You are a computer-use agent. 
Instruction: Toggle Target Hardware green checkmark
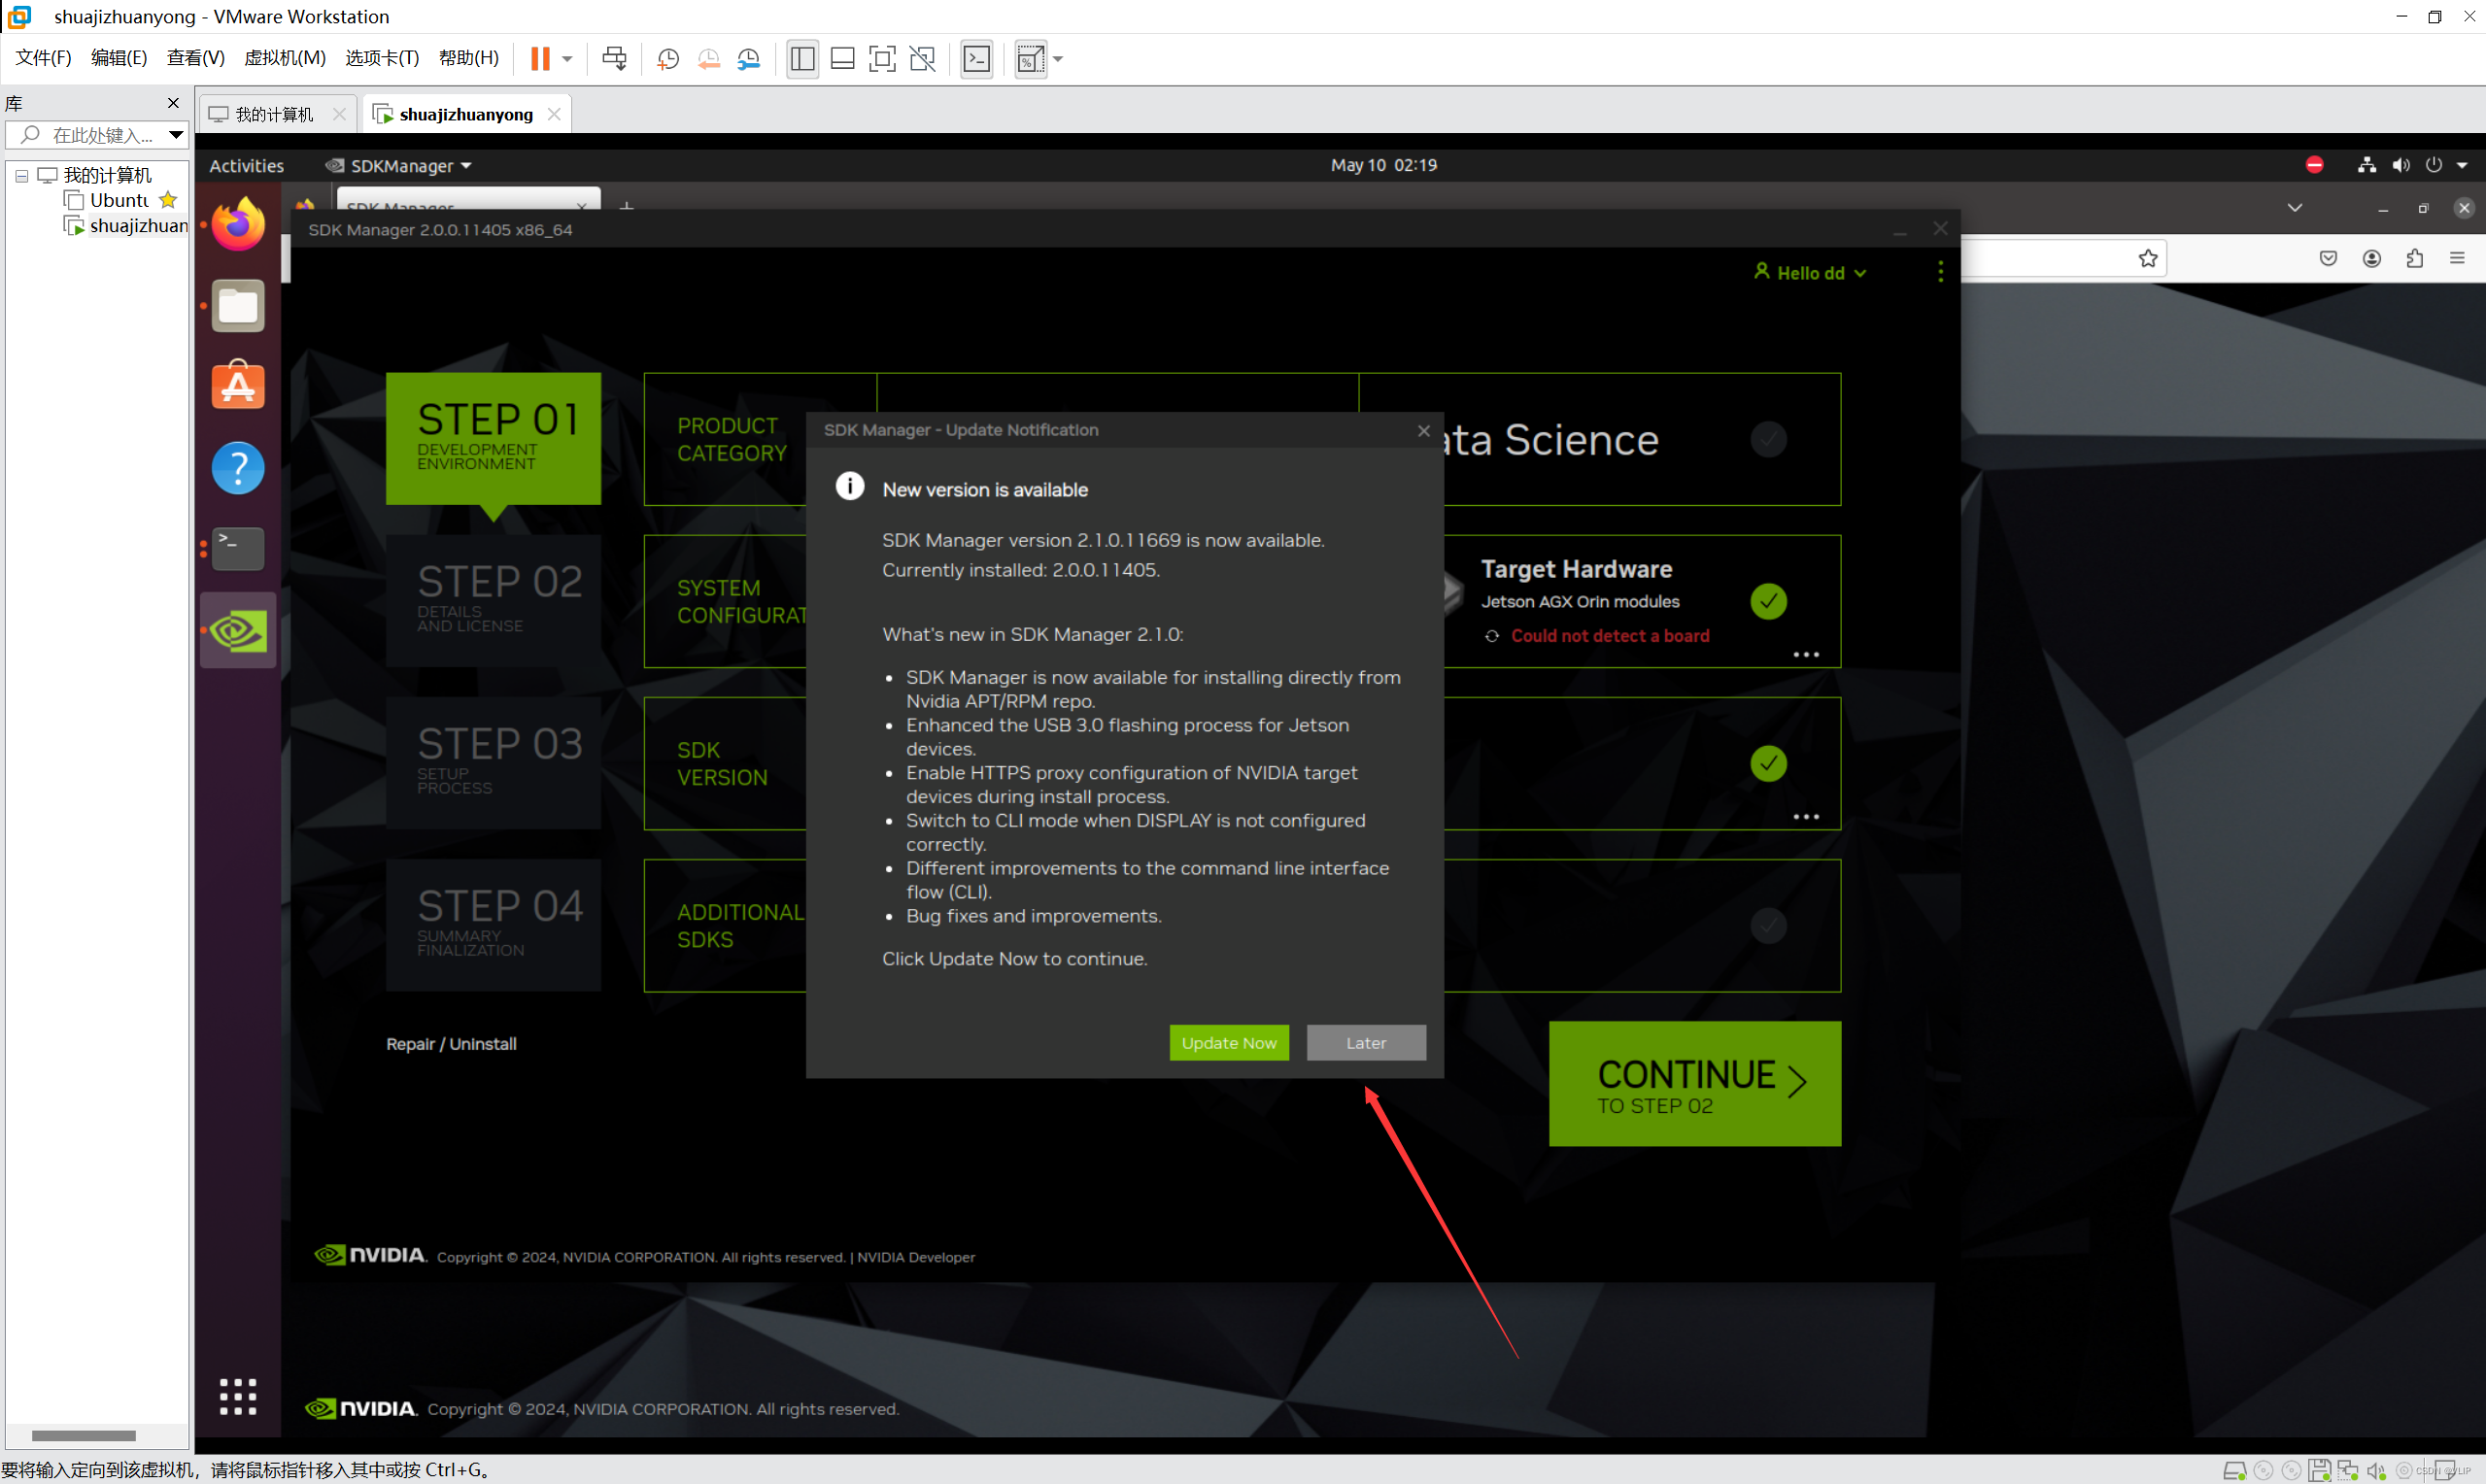pyautogui.click(x=1768, y=601)
